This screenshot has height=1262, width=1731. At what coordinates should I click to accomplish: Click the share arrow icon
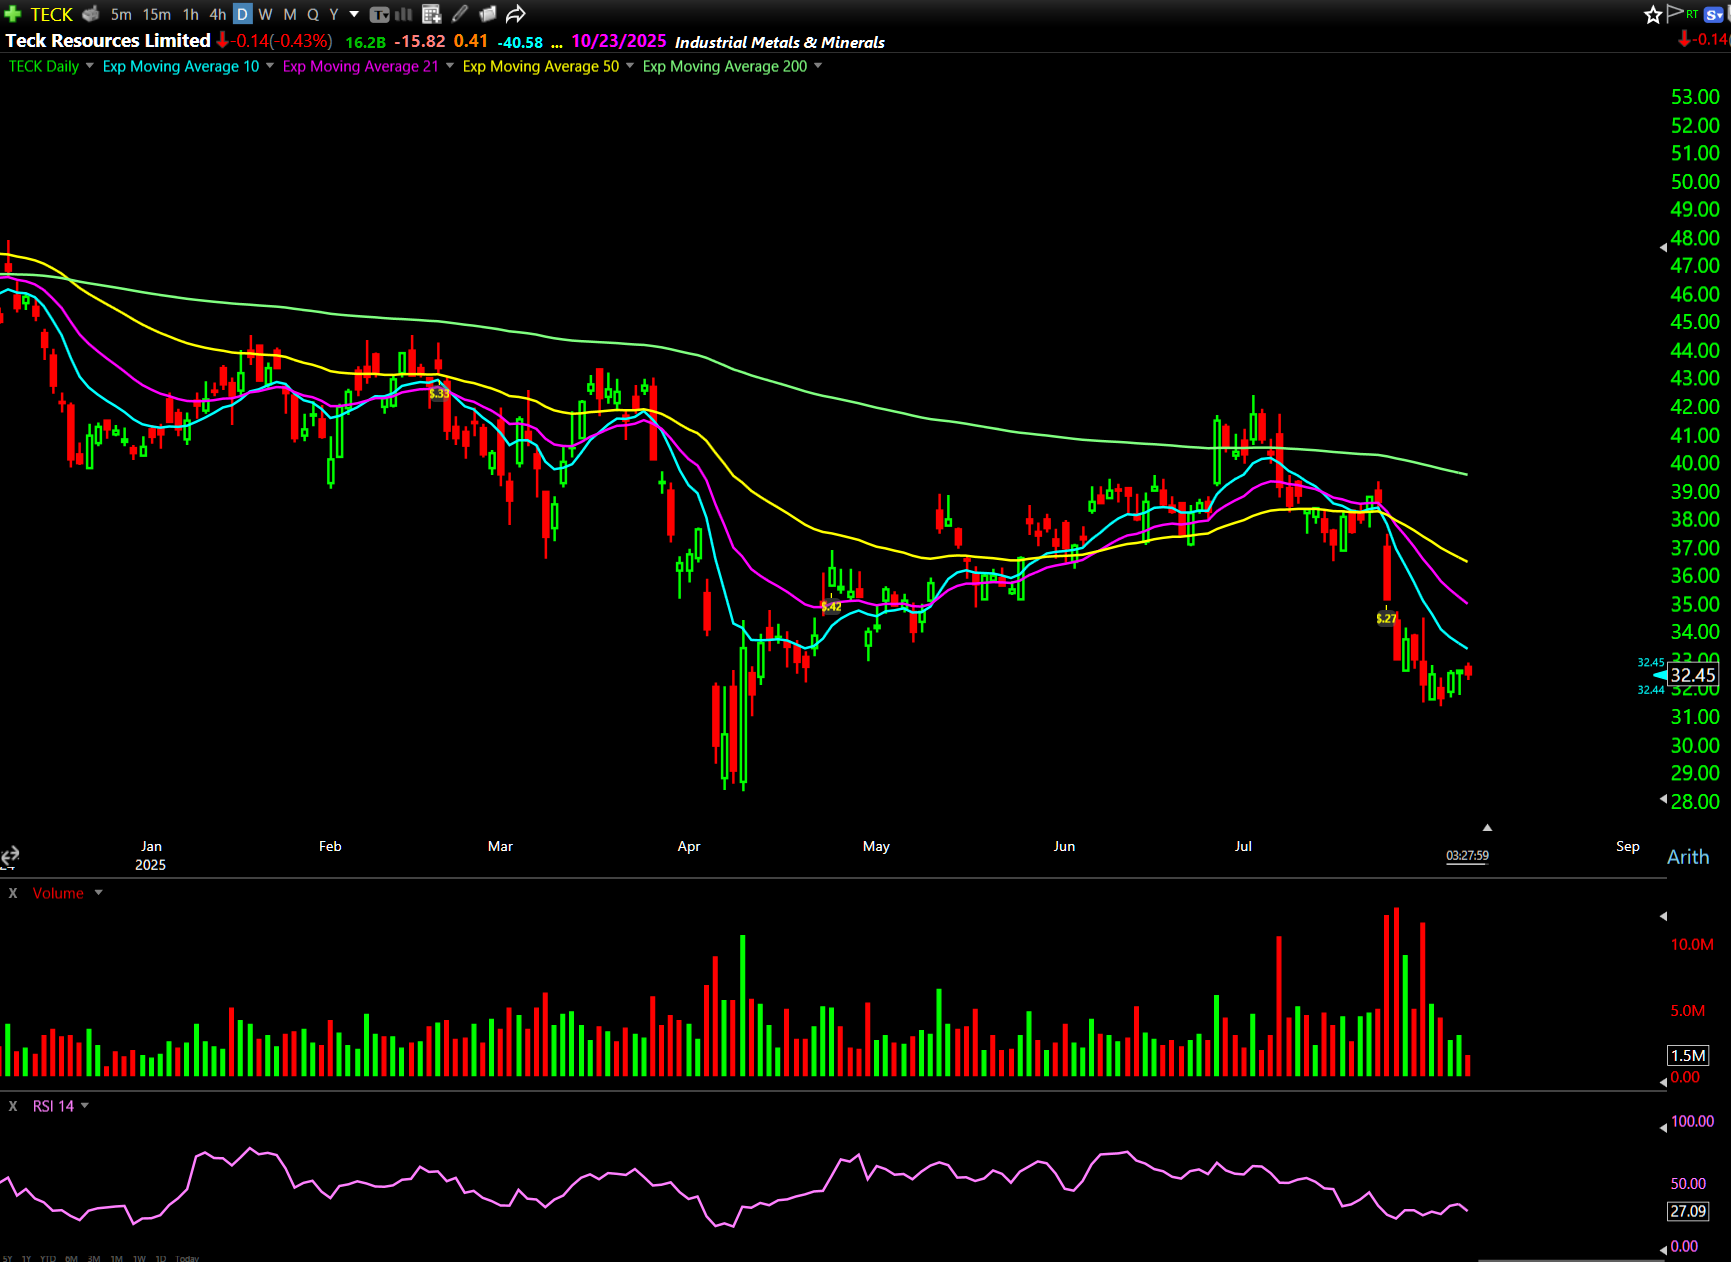(515, 14)
